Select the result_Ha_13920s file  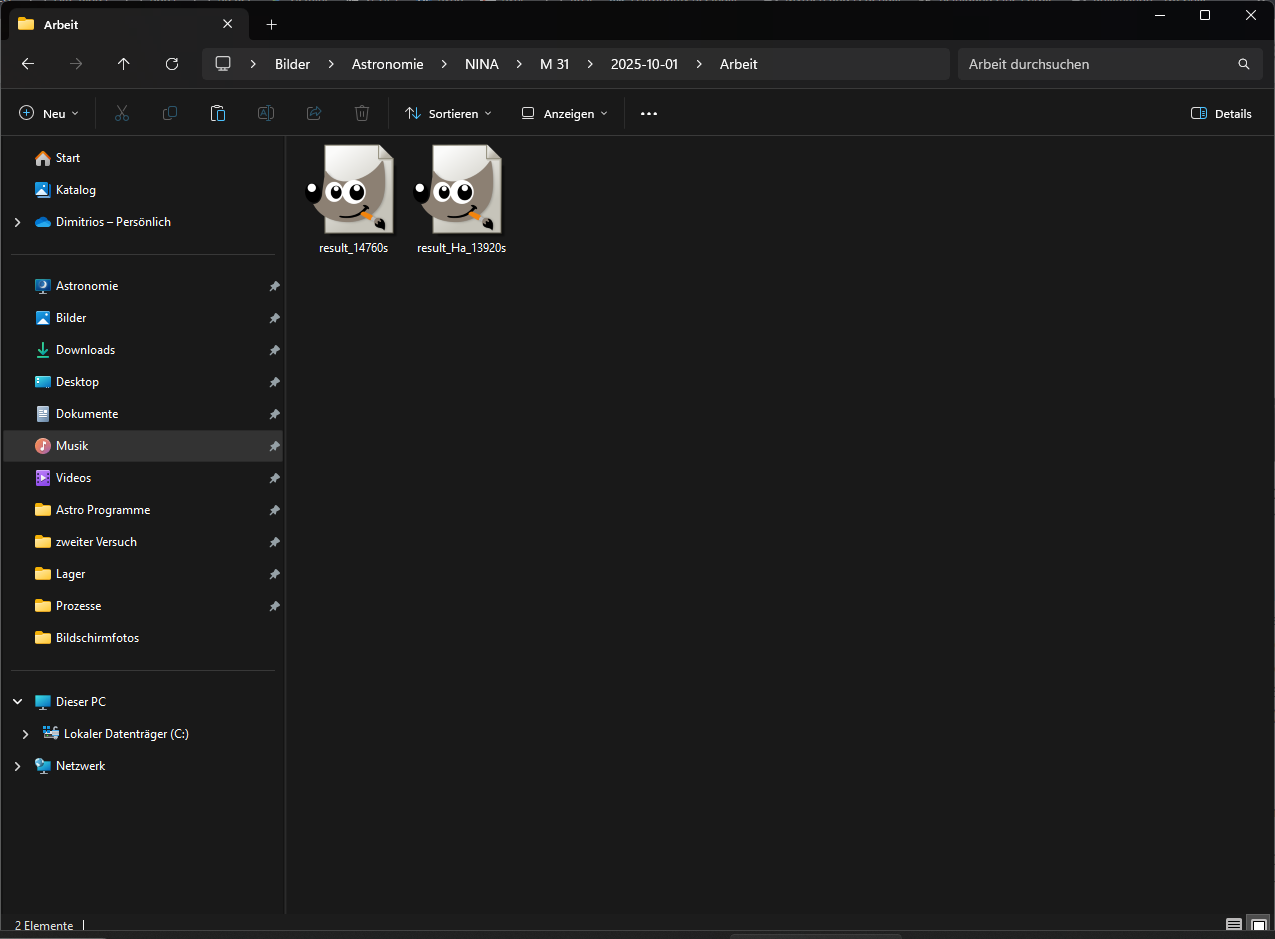coord(461,200)
